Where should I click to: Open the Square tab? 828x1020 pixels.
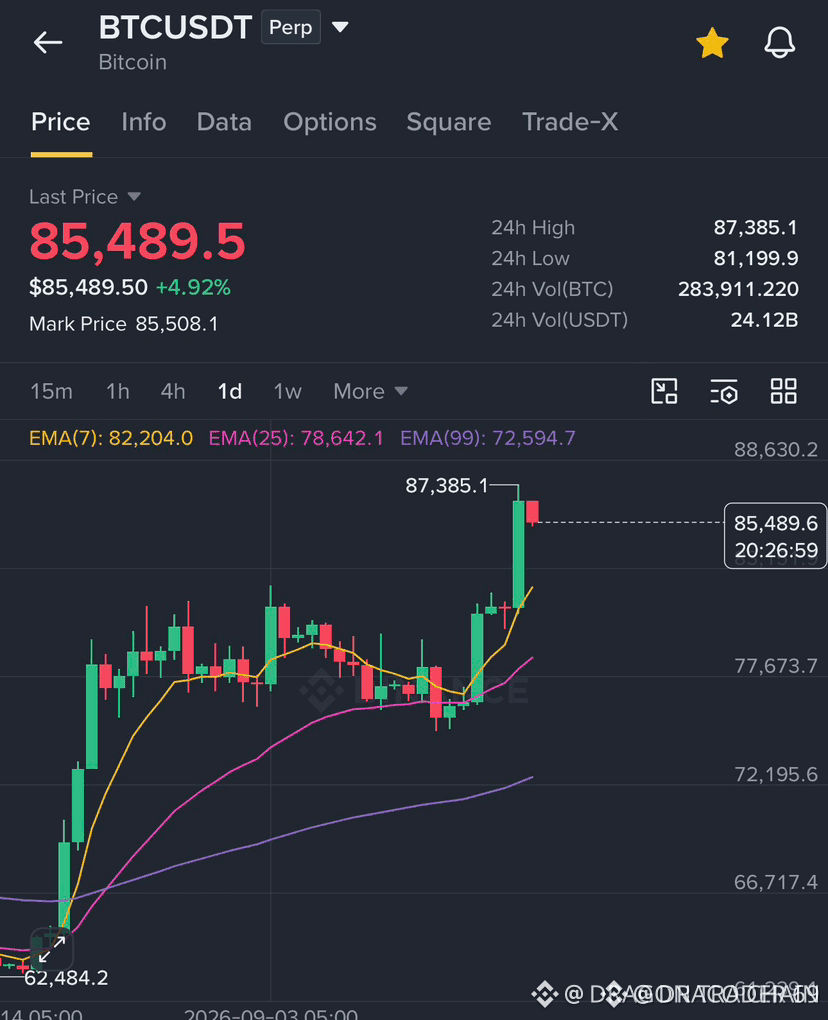pos(449,122)
